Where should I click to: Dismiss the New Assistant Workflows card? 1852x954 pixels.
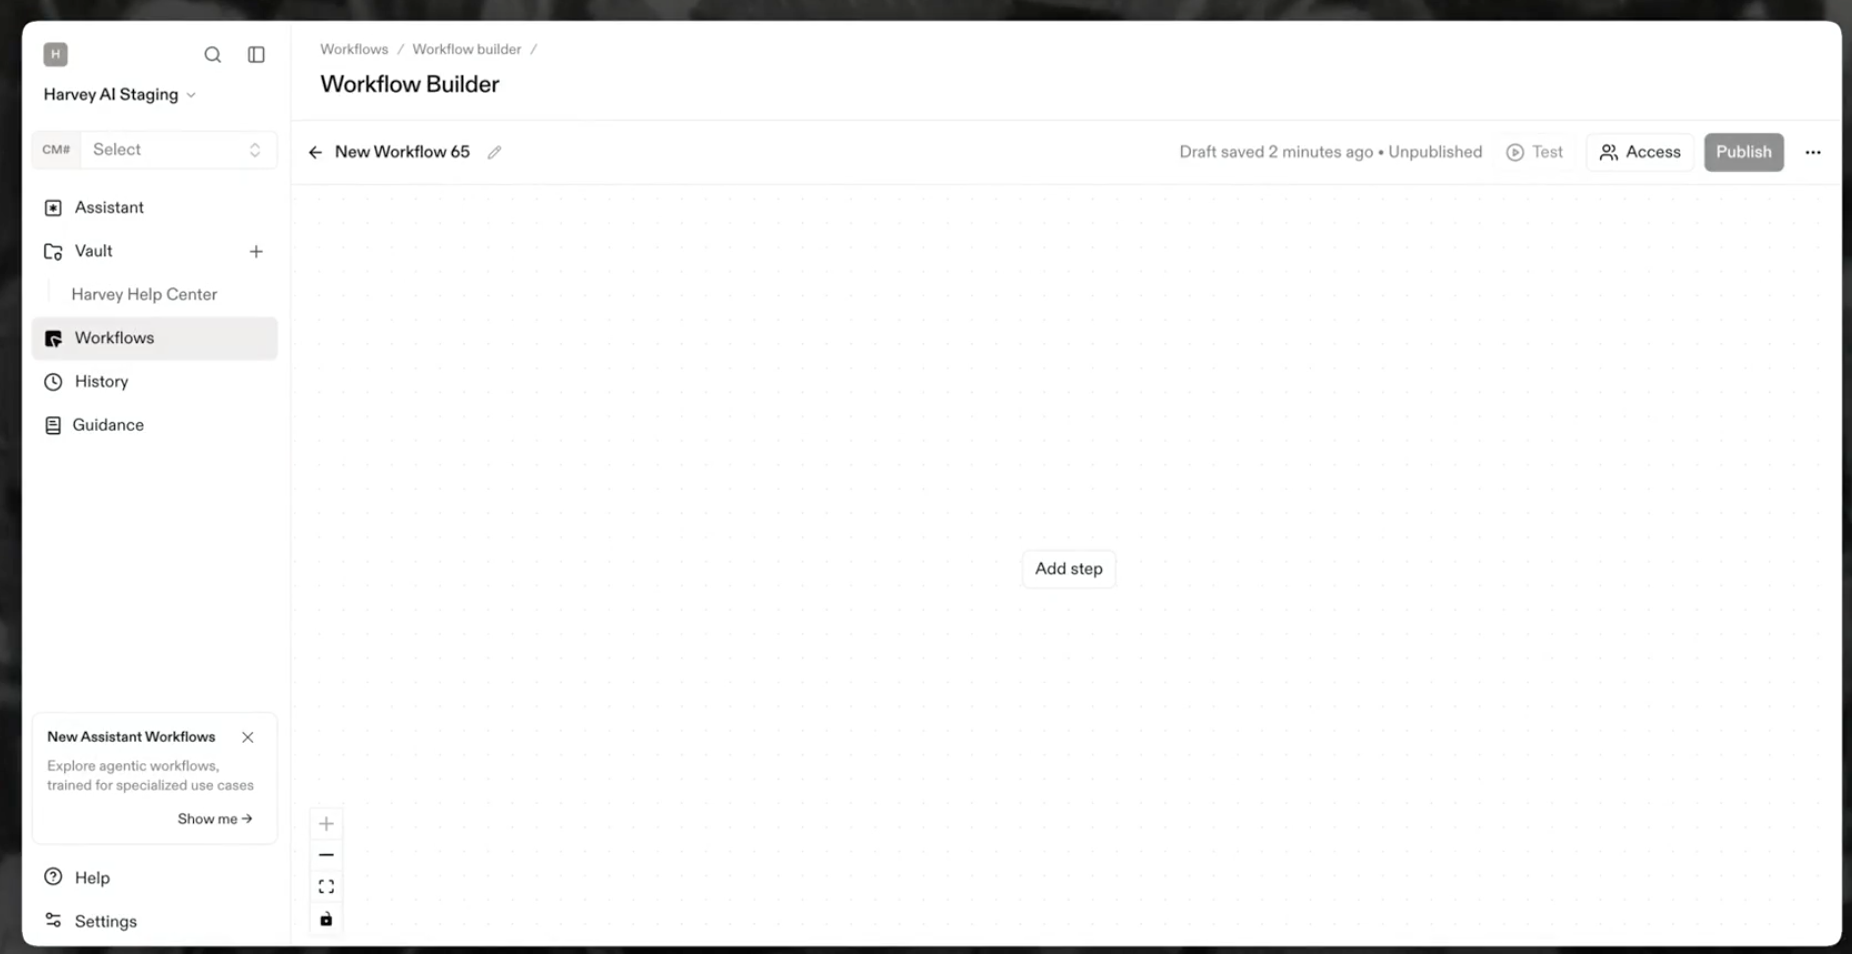click(x=248, y=737)
